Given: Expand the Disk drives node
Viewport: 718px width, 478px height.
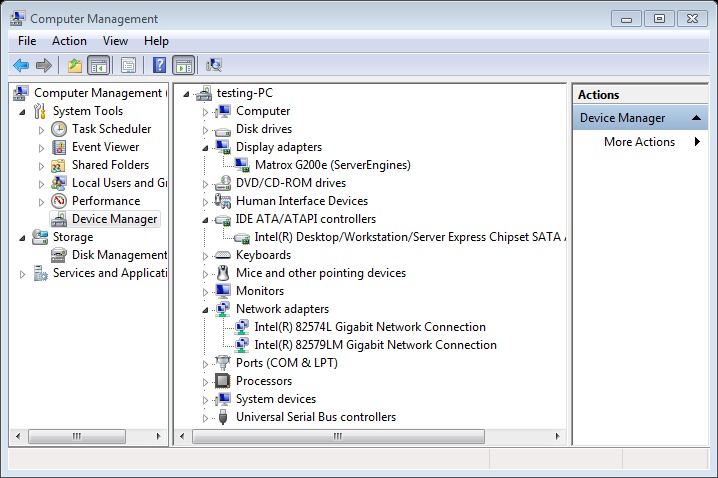Looking at the screenshot, I should [x=206, y=130].
